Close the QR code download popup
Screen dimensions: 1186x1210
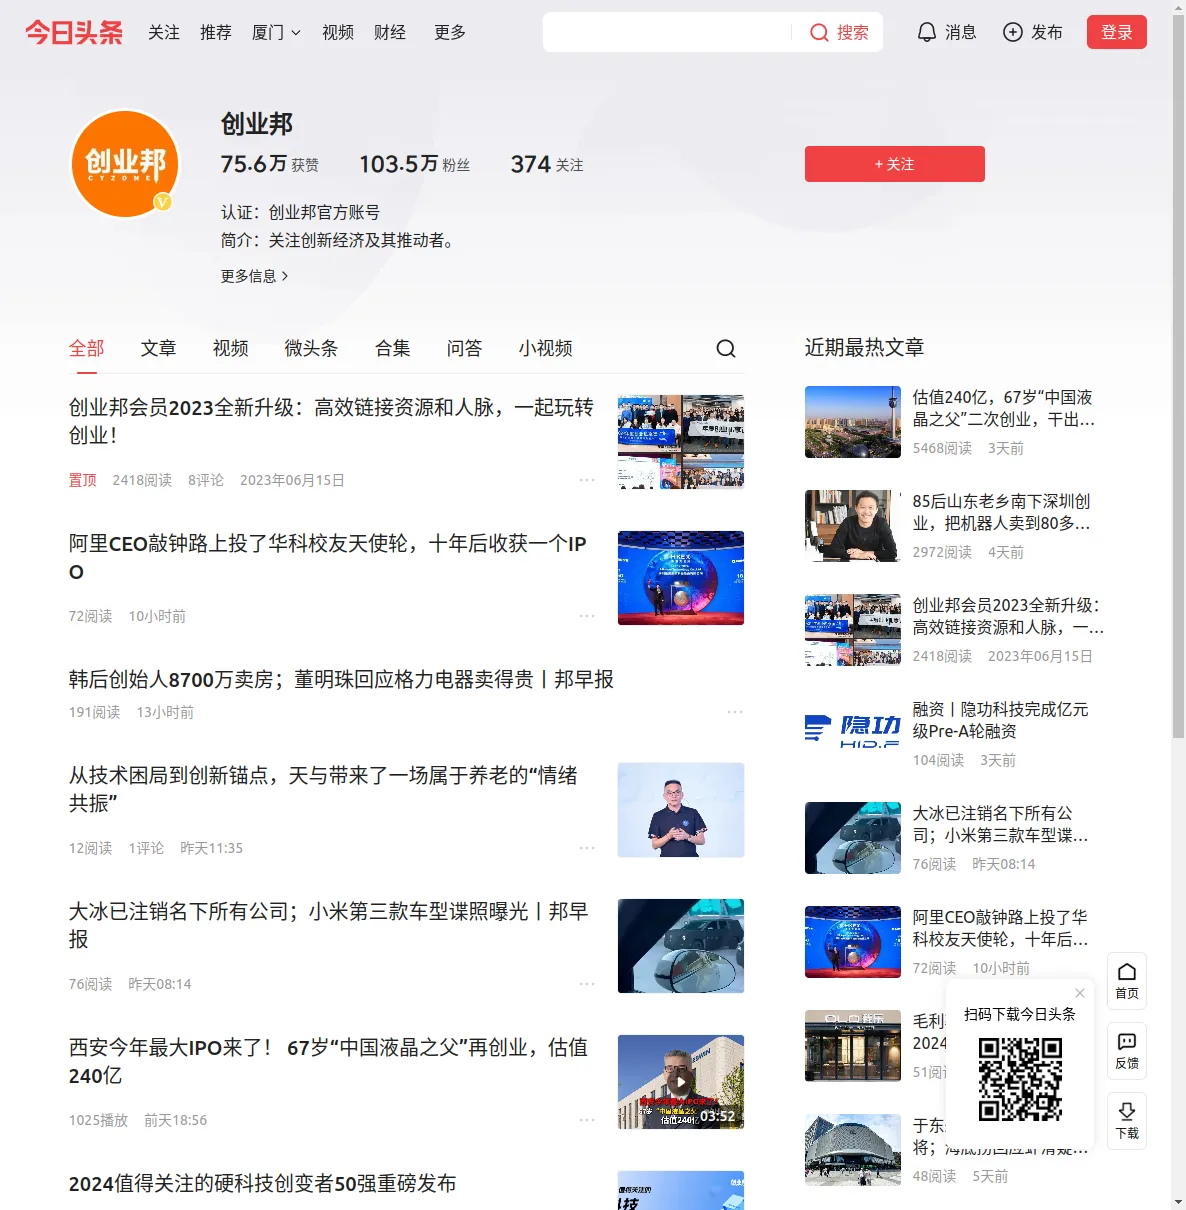point(1080,993)
